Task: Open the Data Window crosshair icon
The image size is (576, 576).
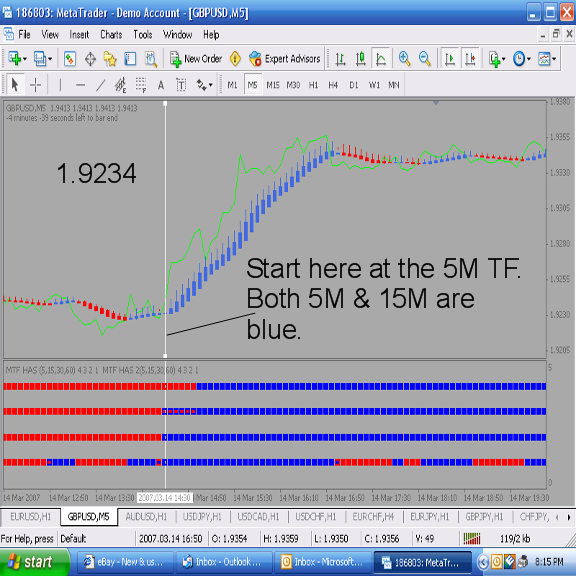Action: point(90,59)
